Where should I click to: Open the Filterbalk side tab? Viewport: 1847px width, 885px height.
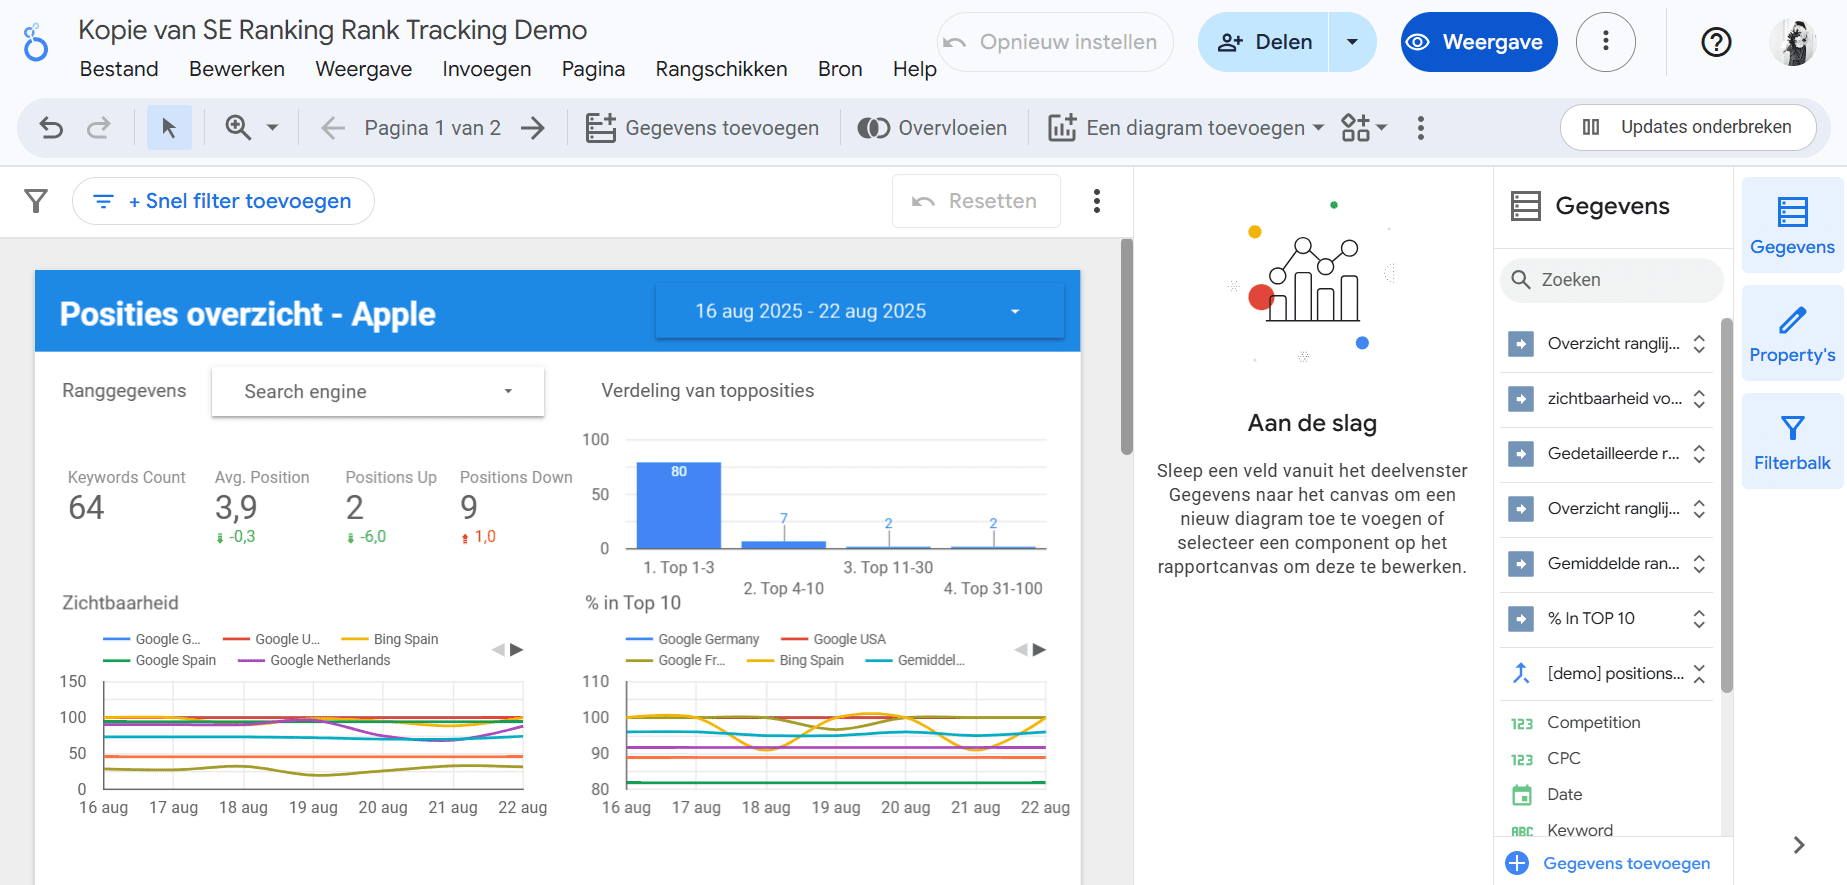(x=1792, y=442)
